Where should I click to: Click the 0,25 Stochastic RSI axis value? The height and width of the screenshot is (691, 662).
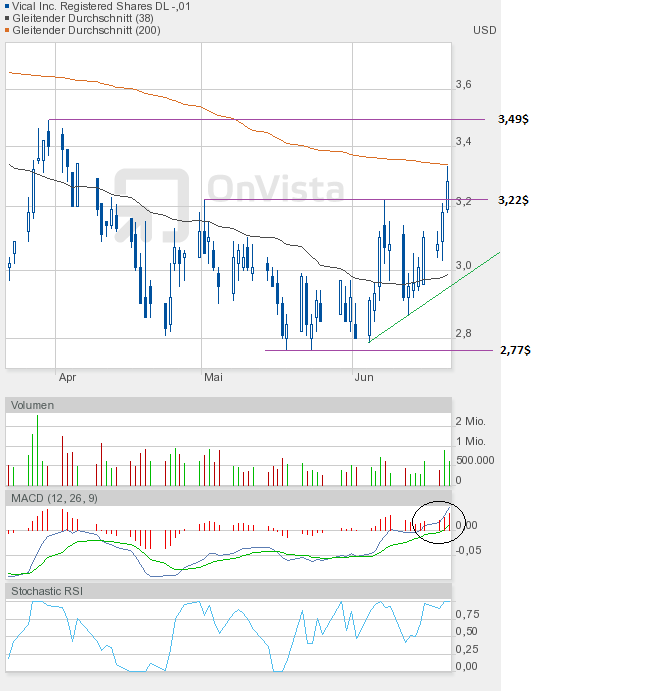[467, 649]
